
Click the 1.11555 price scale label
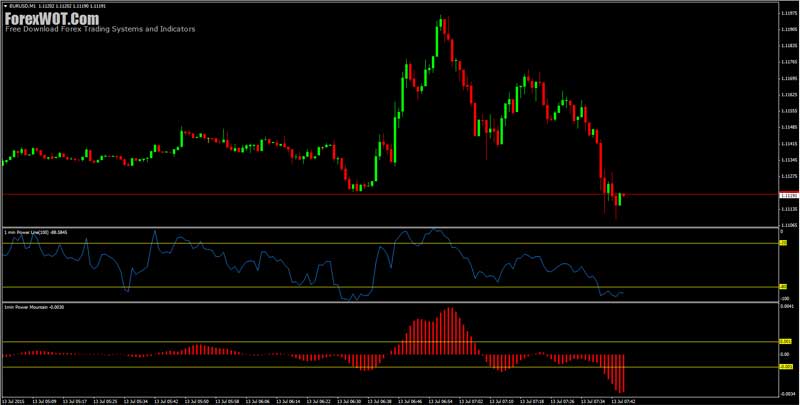tap(788, 111)
